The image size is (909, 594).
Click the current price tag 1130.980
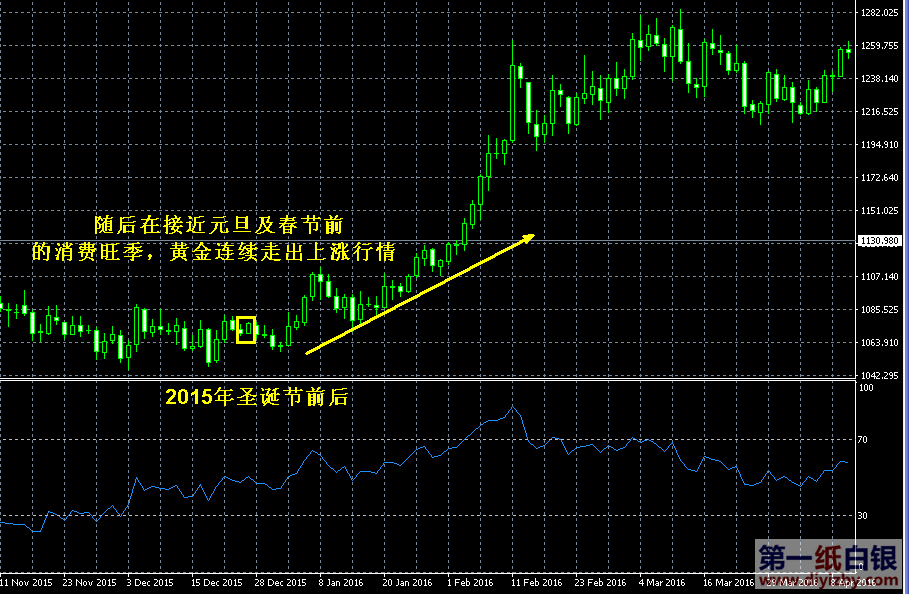[881, 241]
